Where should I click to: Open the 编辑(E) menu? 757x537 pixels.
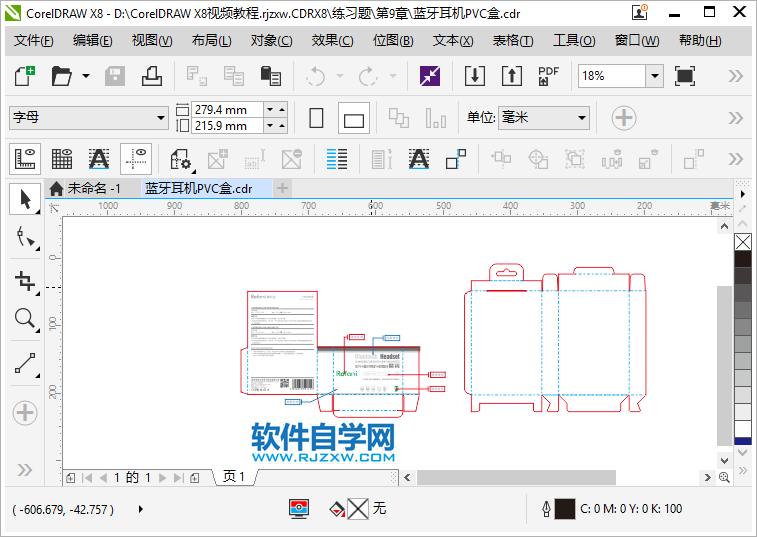(93, 41)
